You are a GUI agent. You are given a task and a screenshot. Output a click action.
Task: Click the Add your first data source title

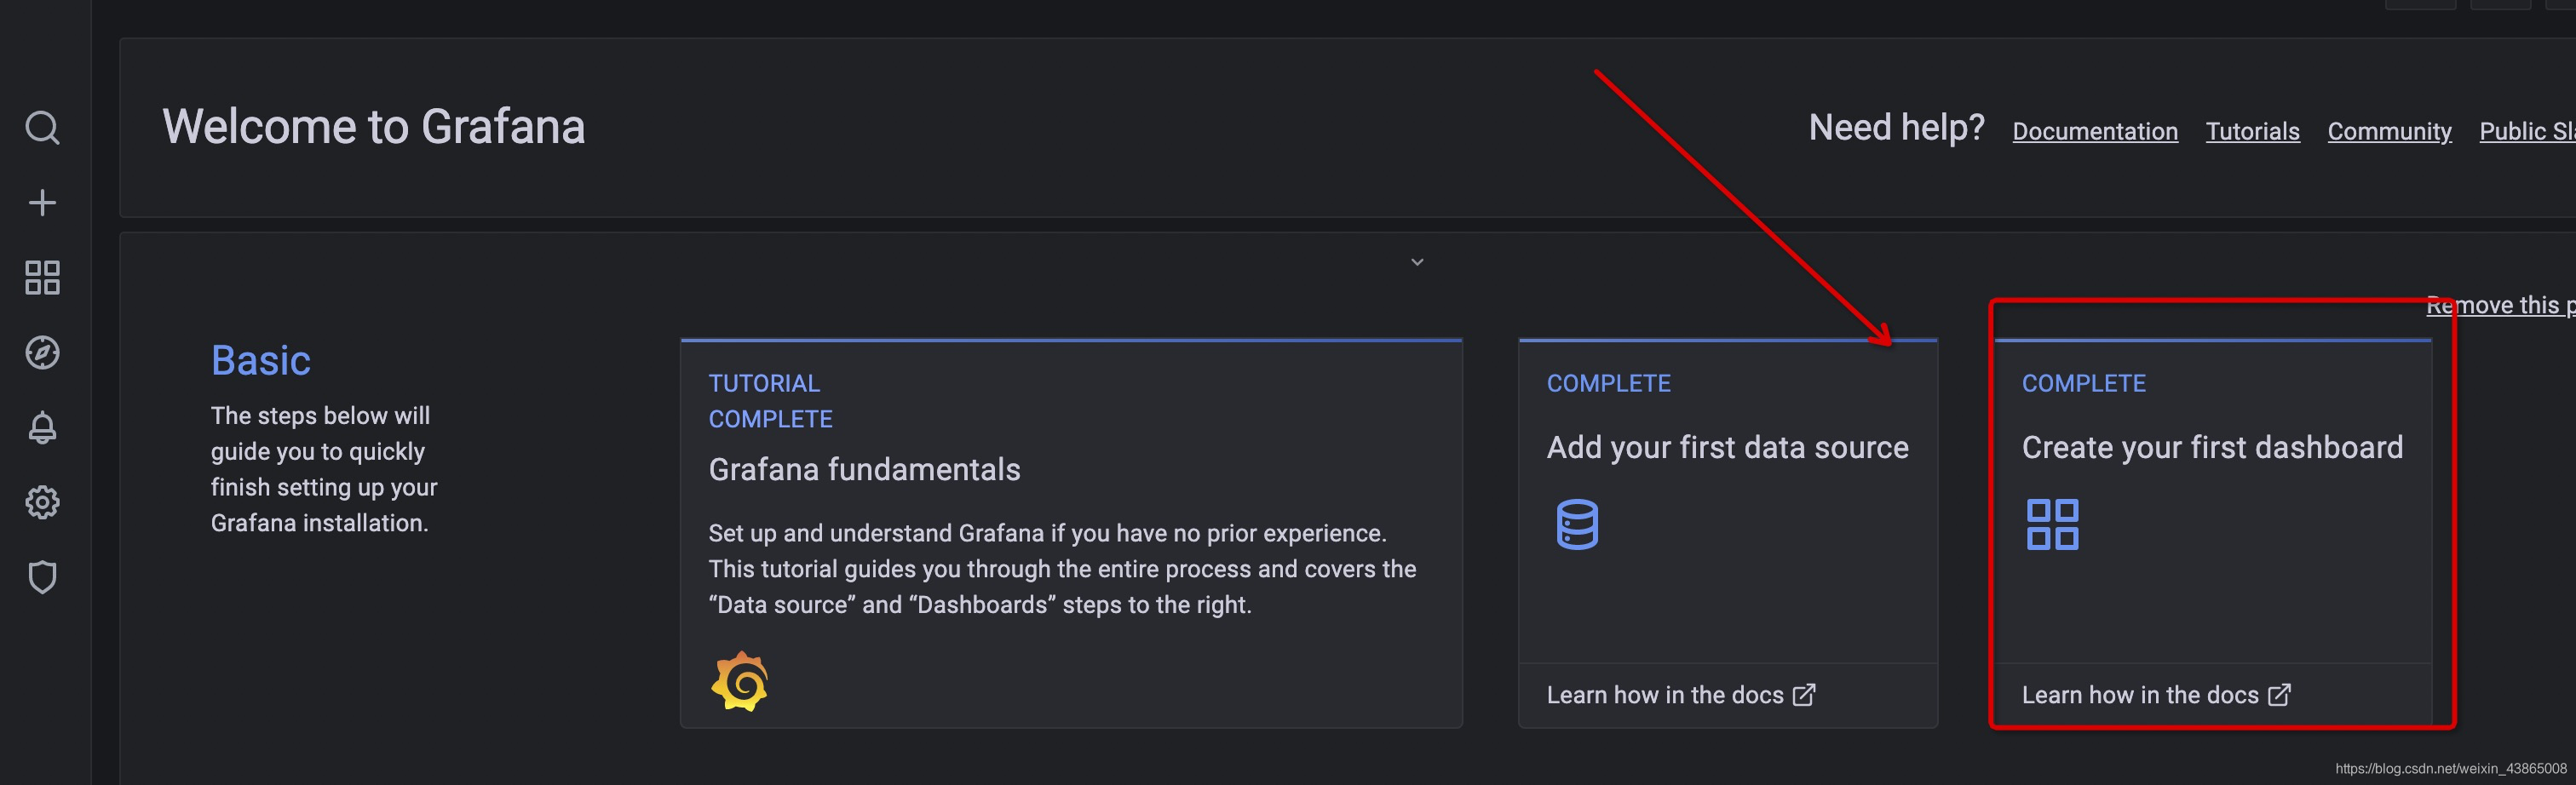pyautogui.click(x=1727, y=447)
